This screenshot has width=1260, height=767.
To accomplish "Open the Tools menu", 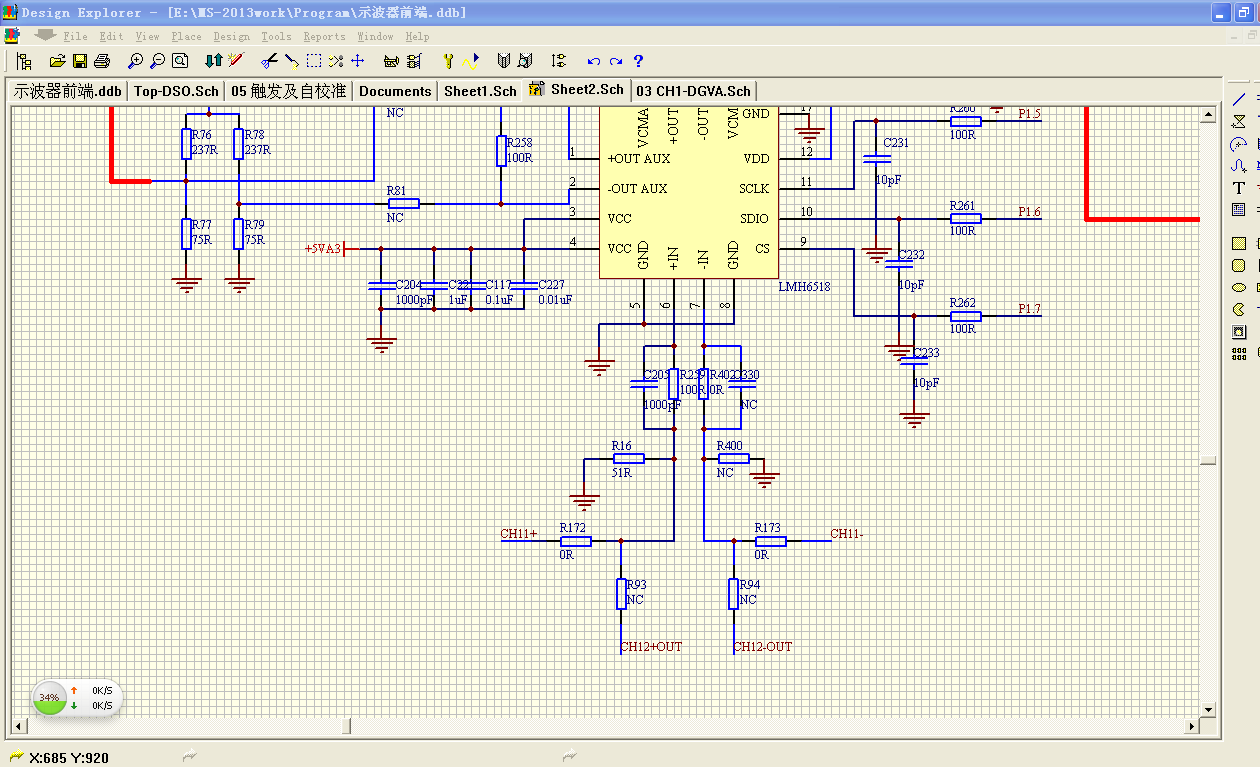I will pos(276,36).
